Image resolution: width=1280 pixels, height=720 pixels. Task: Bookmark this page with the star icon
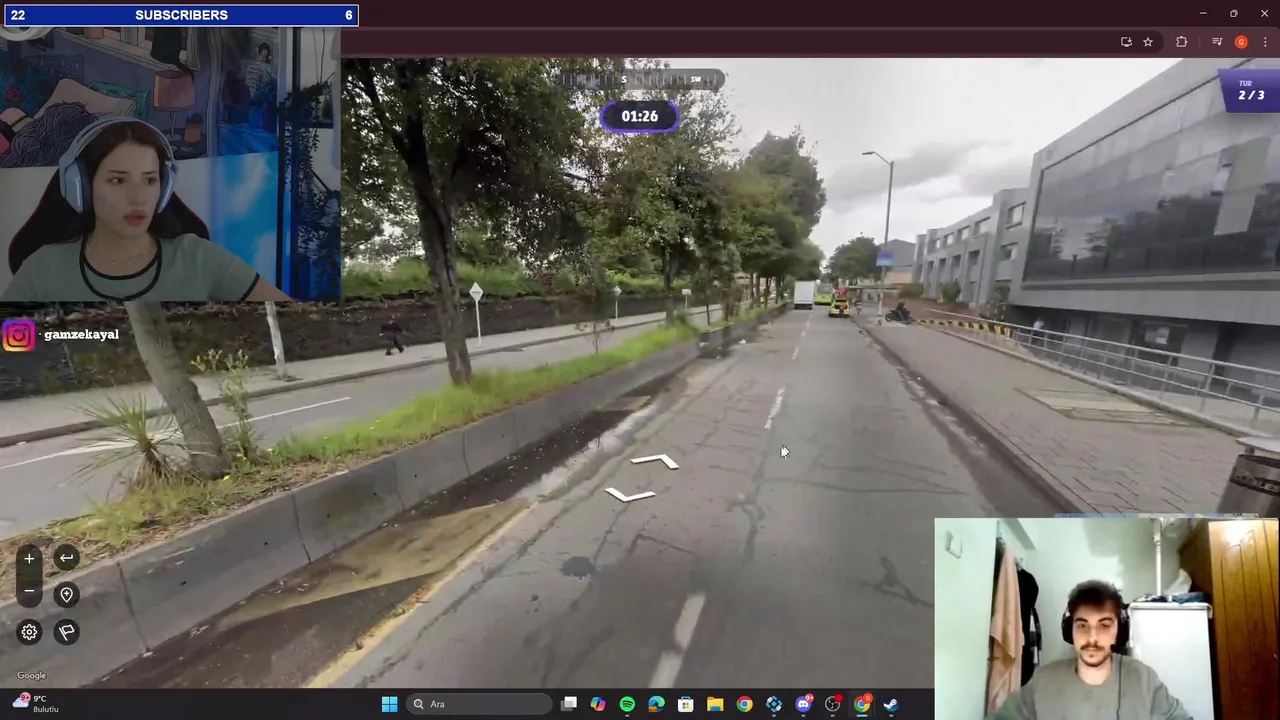[x=1148, y=42]
